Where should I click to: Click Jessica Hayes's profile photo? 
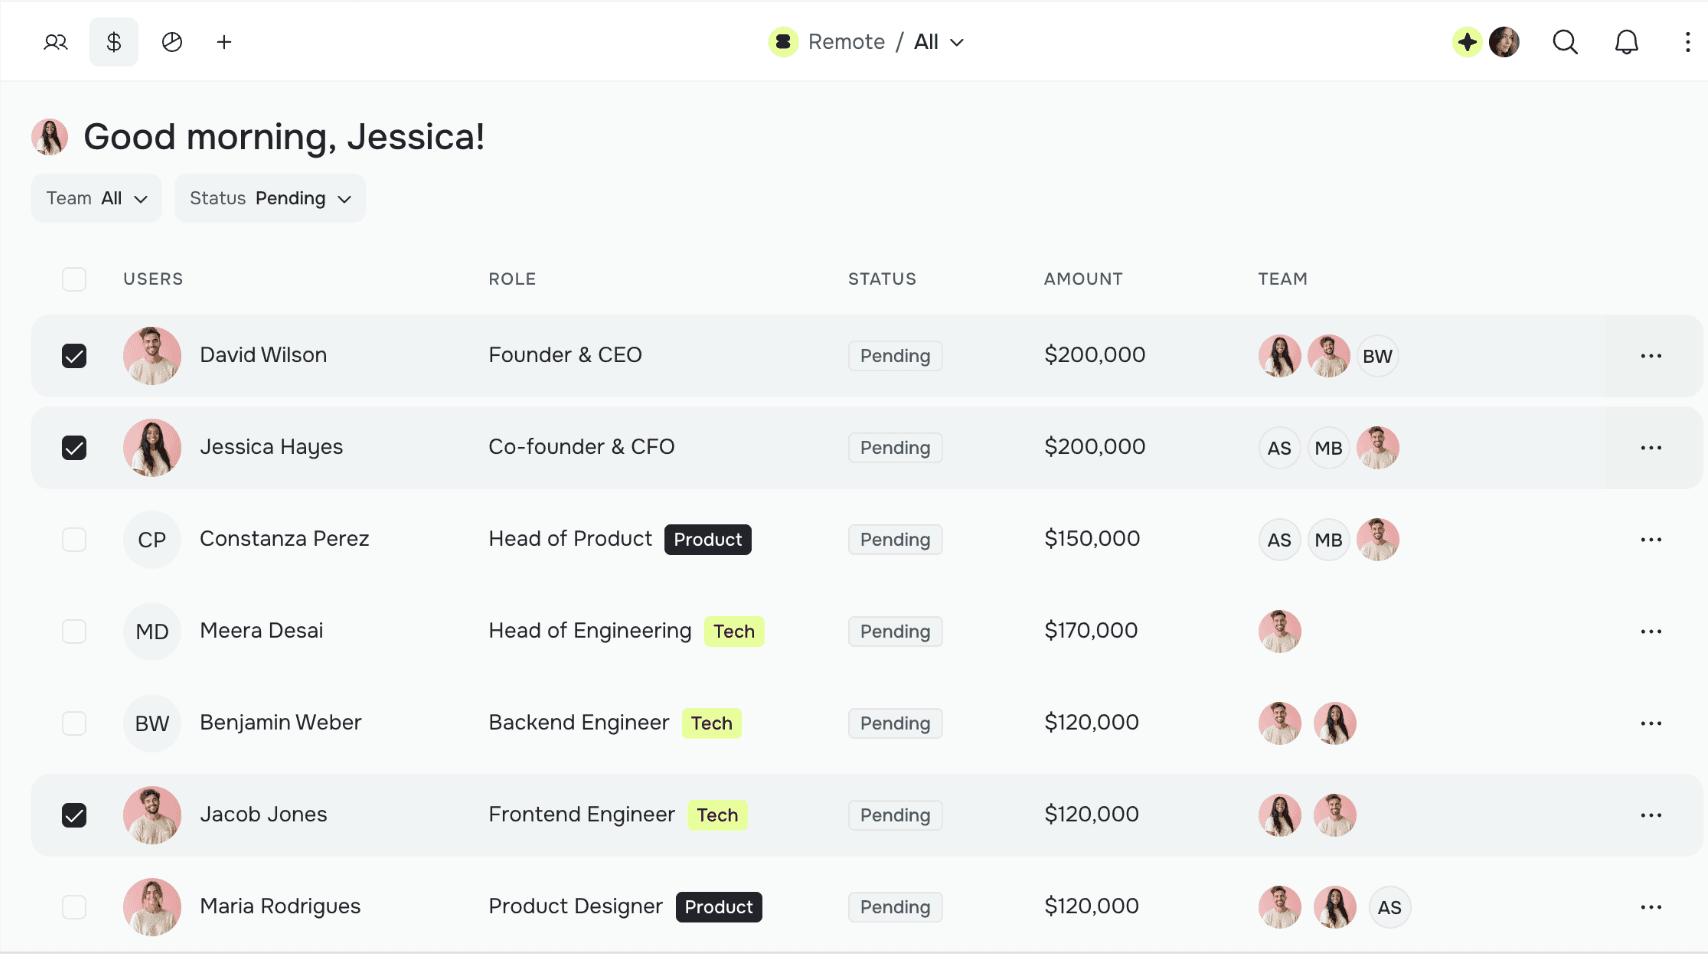coord(152,448)
